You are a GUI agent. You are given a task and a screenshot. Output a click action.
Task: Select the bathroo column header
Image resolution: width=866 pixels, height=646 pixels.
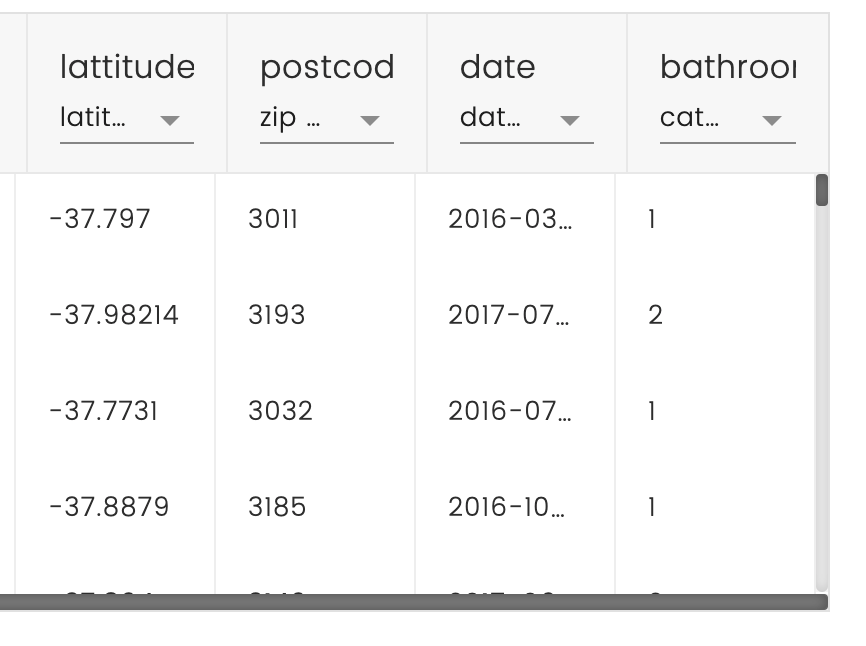(x=728, y=67)
